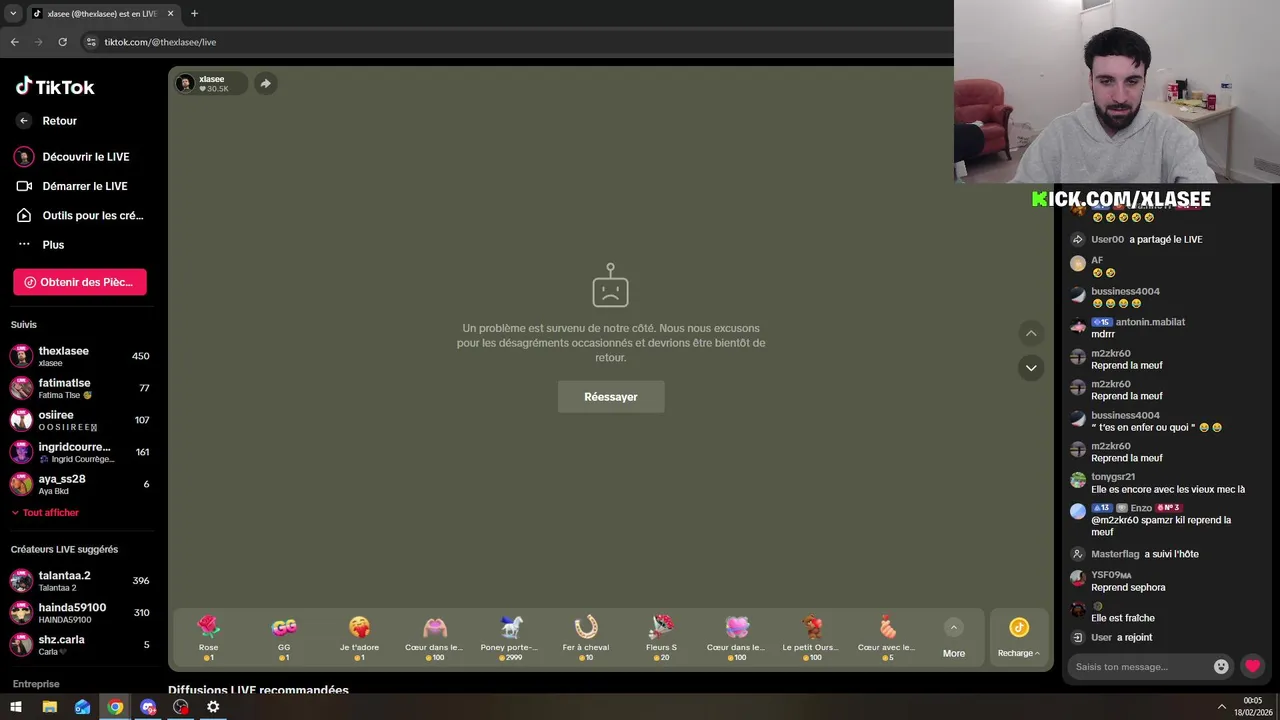Share the LIVE with arrow icon
The width and height of the screenshot is (1280, 720).
pyautogui.click(x=265, y=84)
